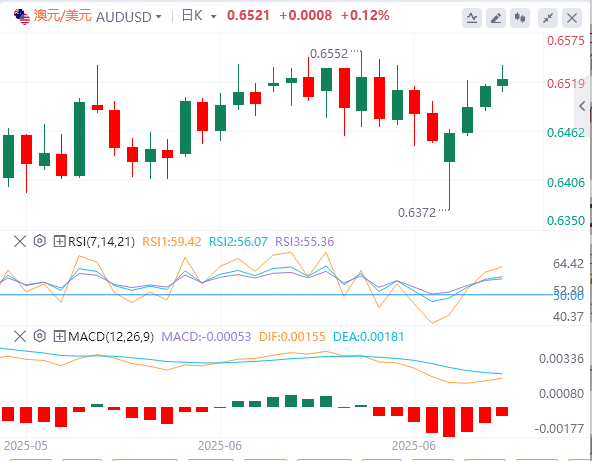Expand the right side panel chevron
Image resolution: width=592 pixels, height=461 pixels.
582,106
